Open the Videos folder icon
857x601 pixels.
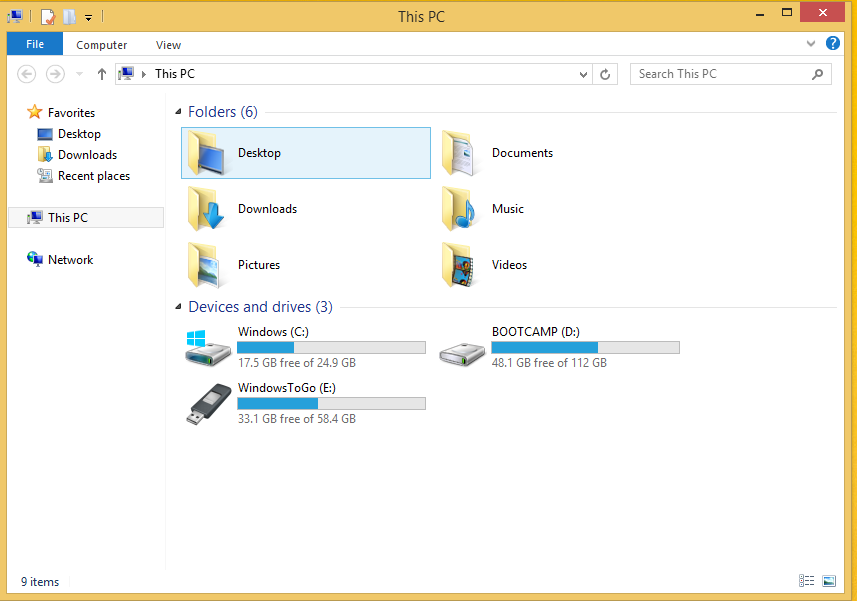coord(459,265)
